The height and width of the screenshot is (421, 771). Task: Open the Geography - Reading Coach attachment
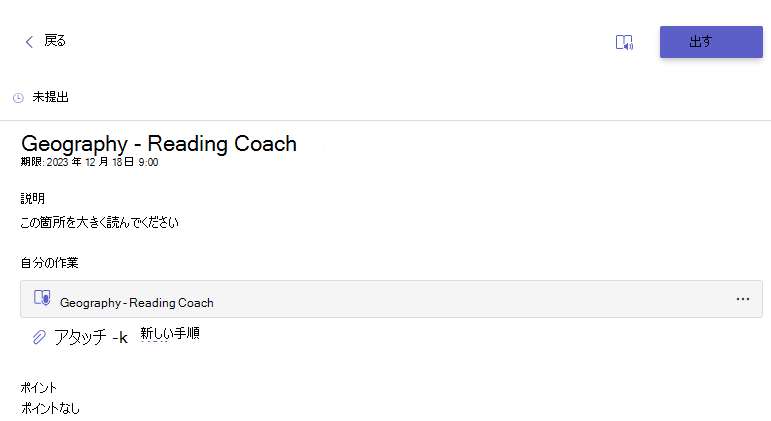[x=137, y=303]
